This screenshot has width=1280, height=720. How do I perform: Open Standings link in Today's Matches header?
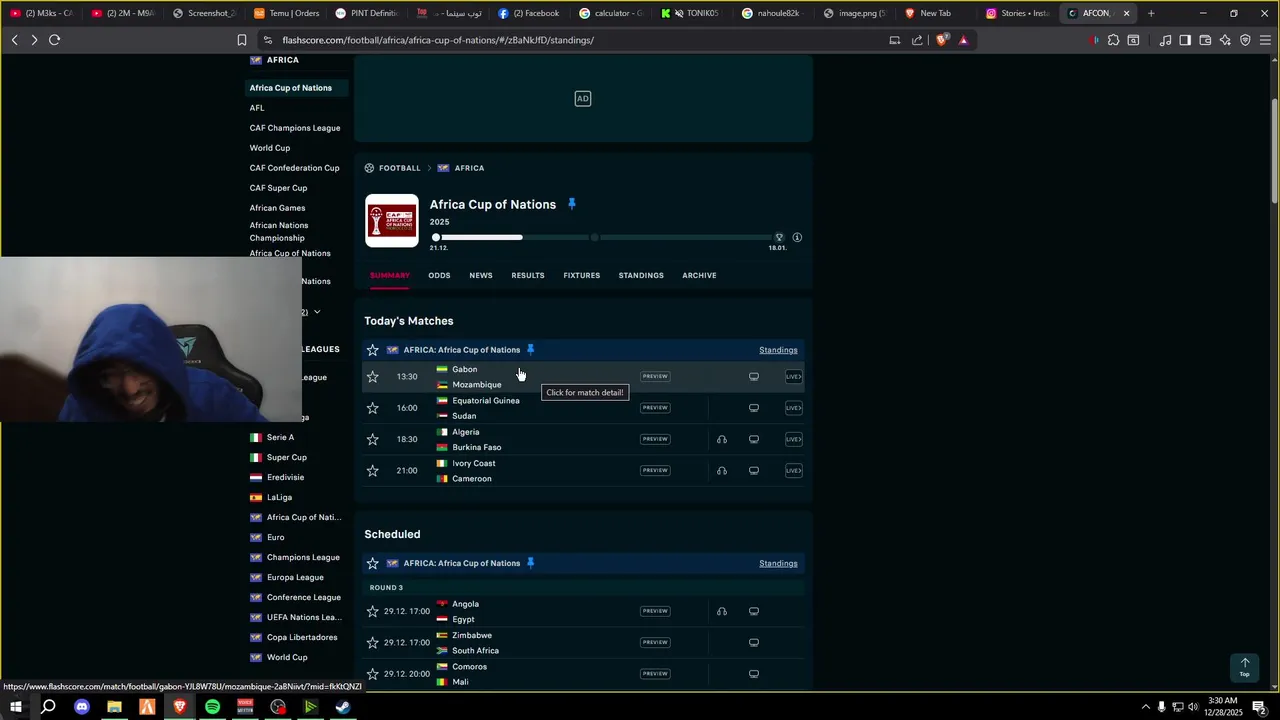(x=778, y=350)
